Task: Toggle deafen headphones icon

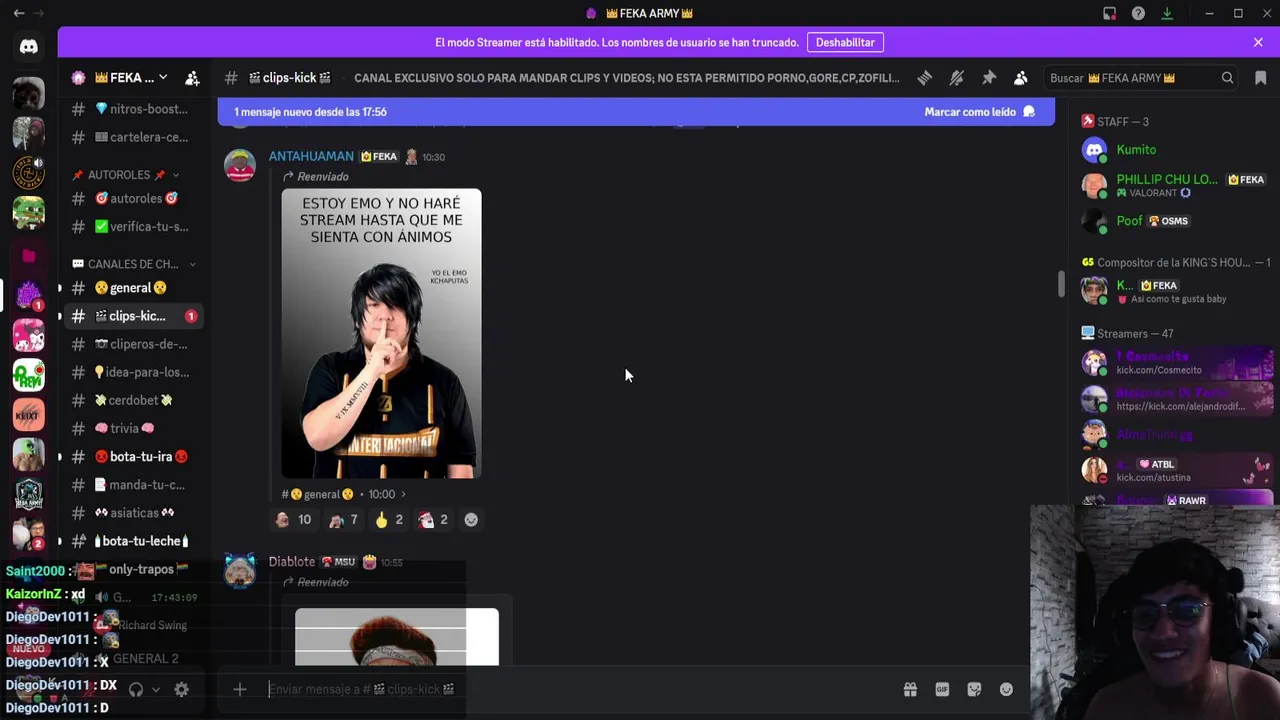Action: coord(136,689)
